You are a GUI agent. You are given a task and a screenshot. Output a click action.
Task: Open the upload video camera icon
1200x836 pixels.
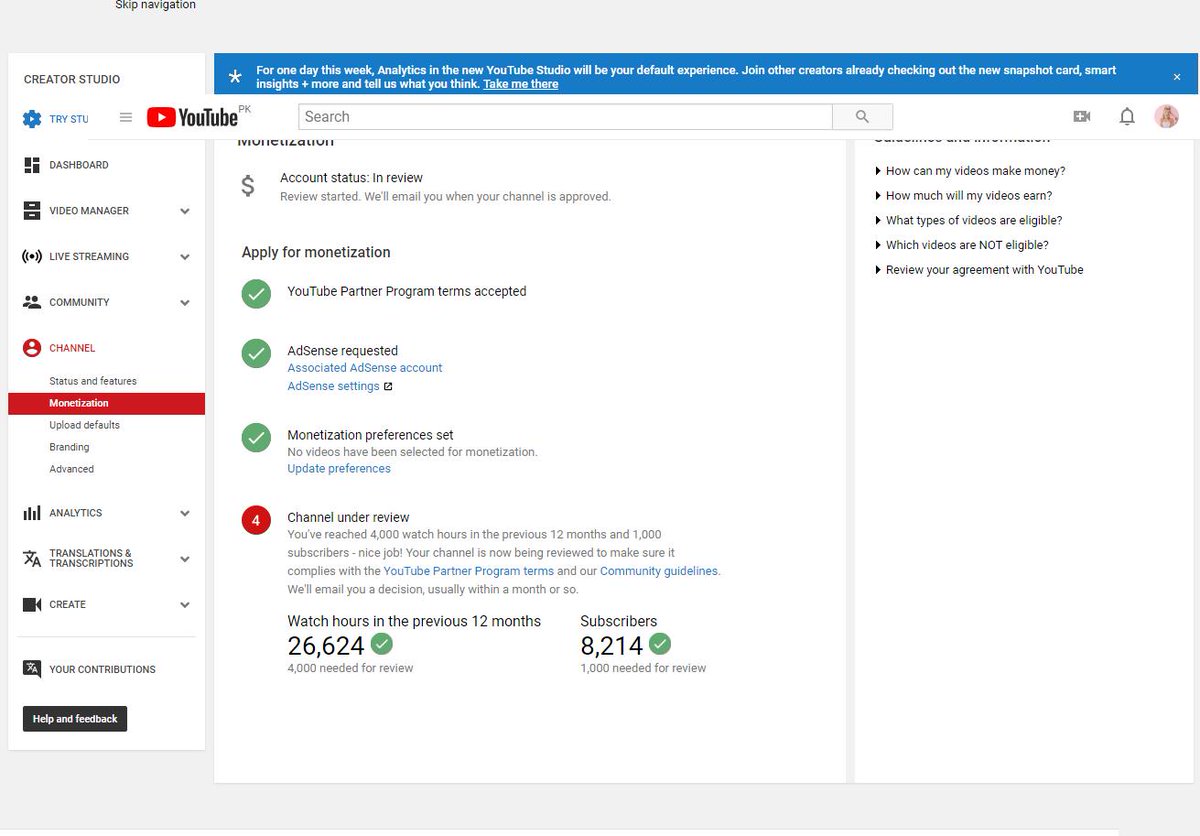1081,117
